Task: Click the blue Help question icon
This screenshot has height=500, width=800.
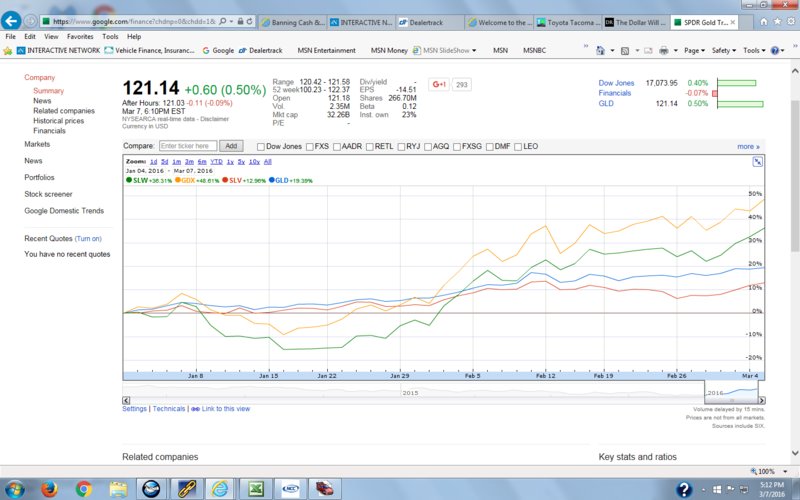Action: click(775, 51)
